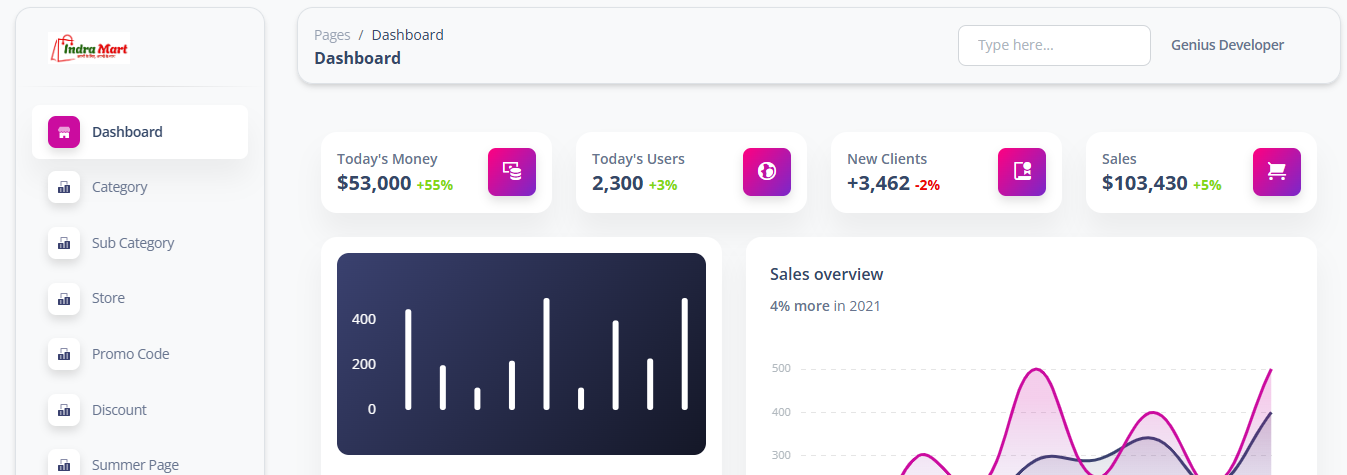The width and height of the screenshot is (1347, 475).
Task: Click the Today's Users globe icon
Action: pos(767,172)
